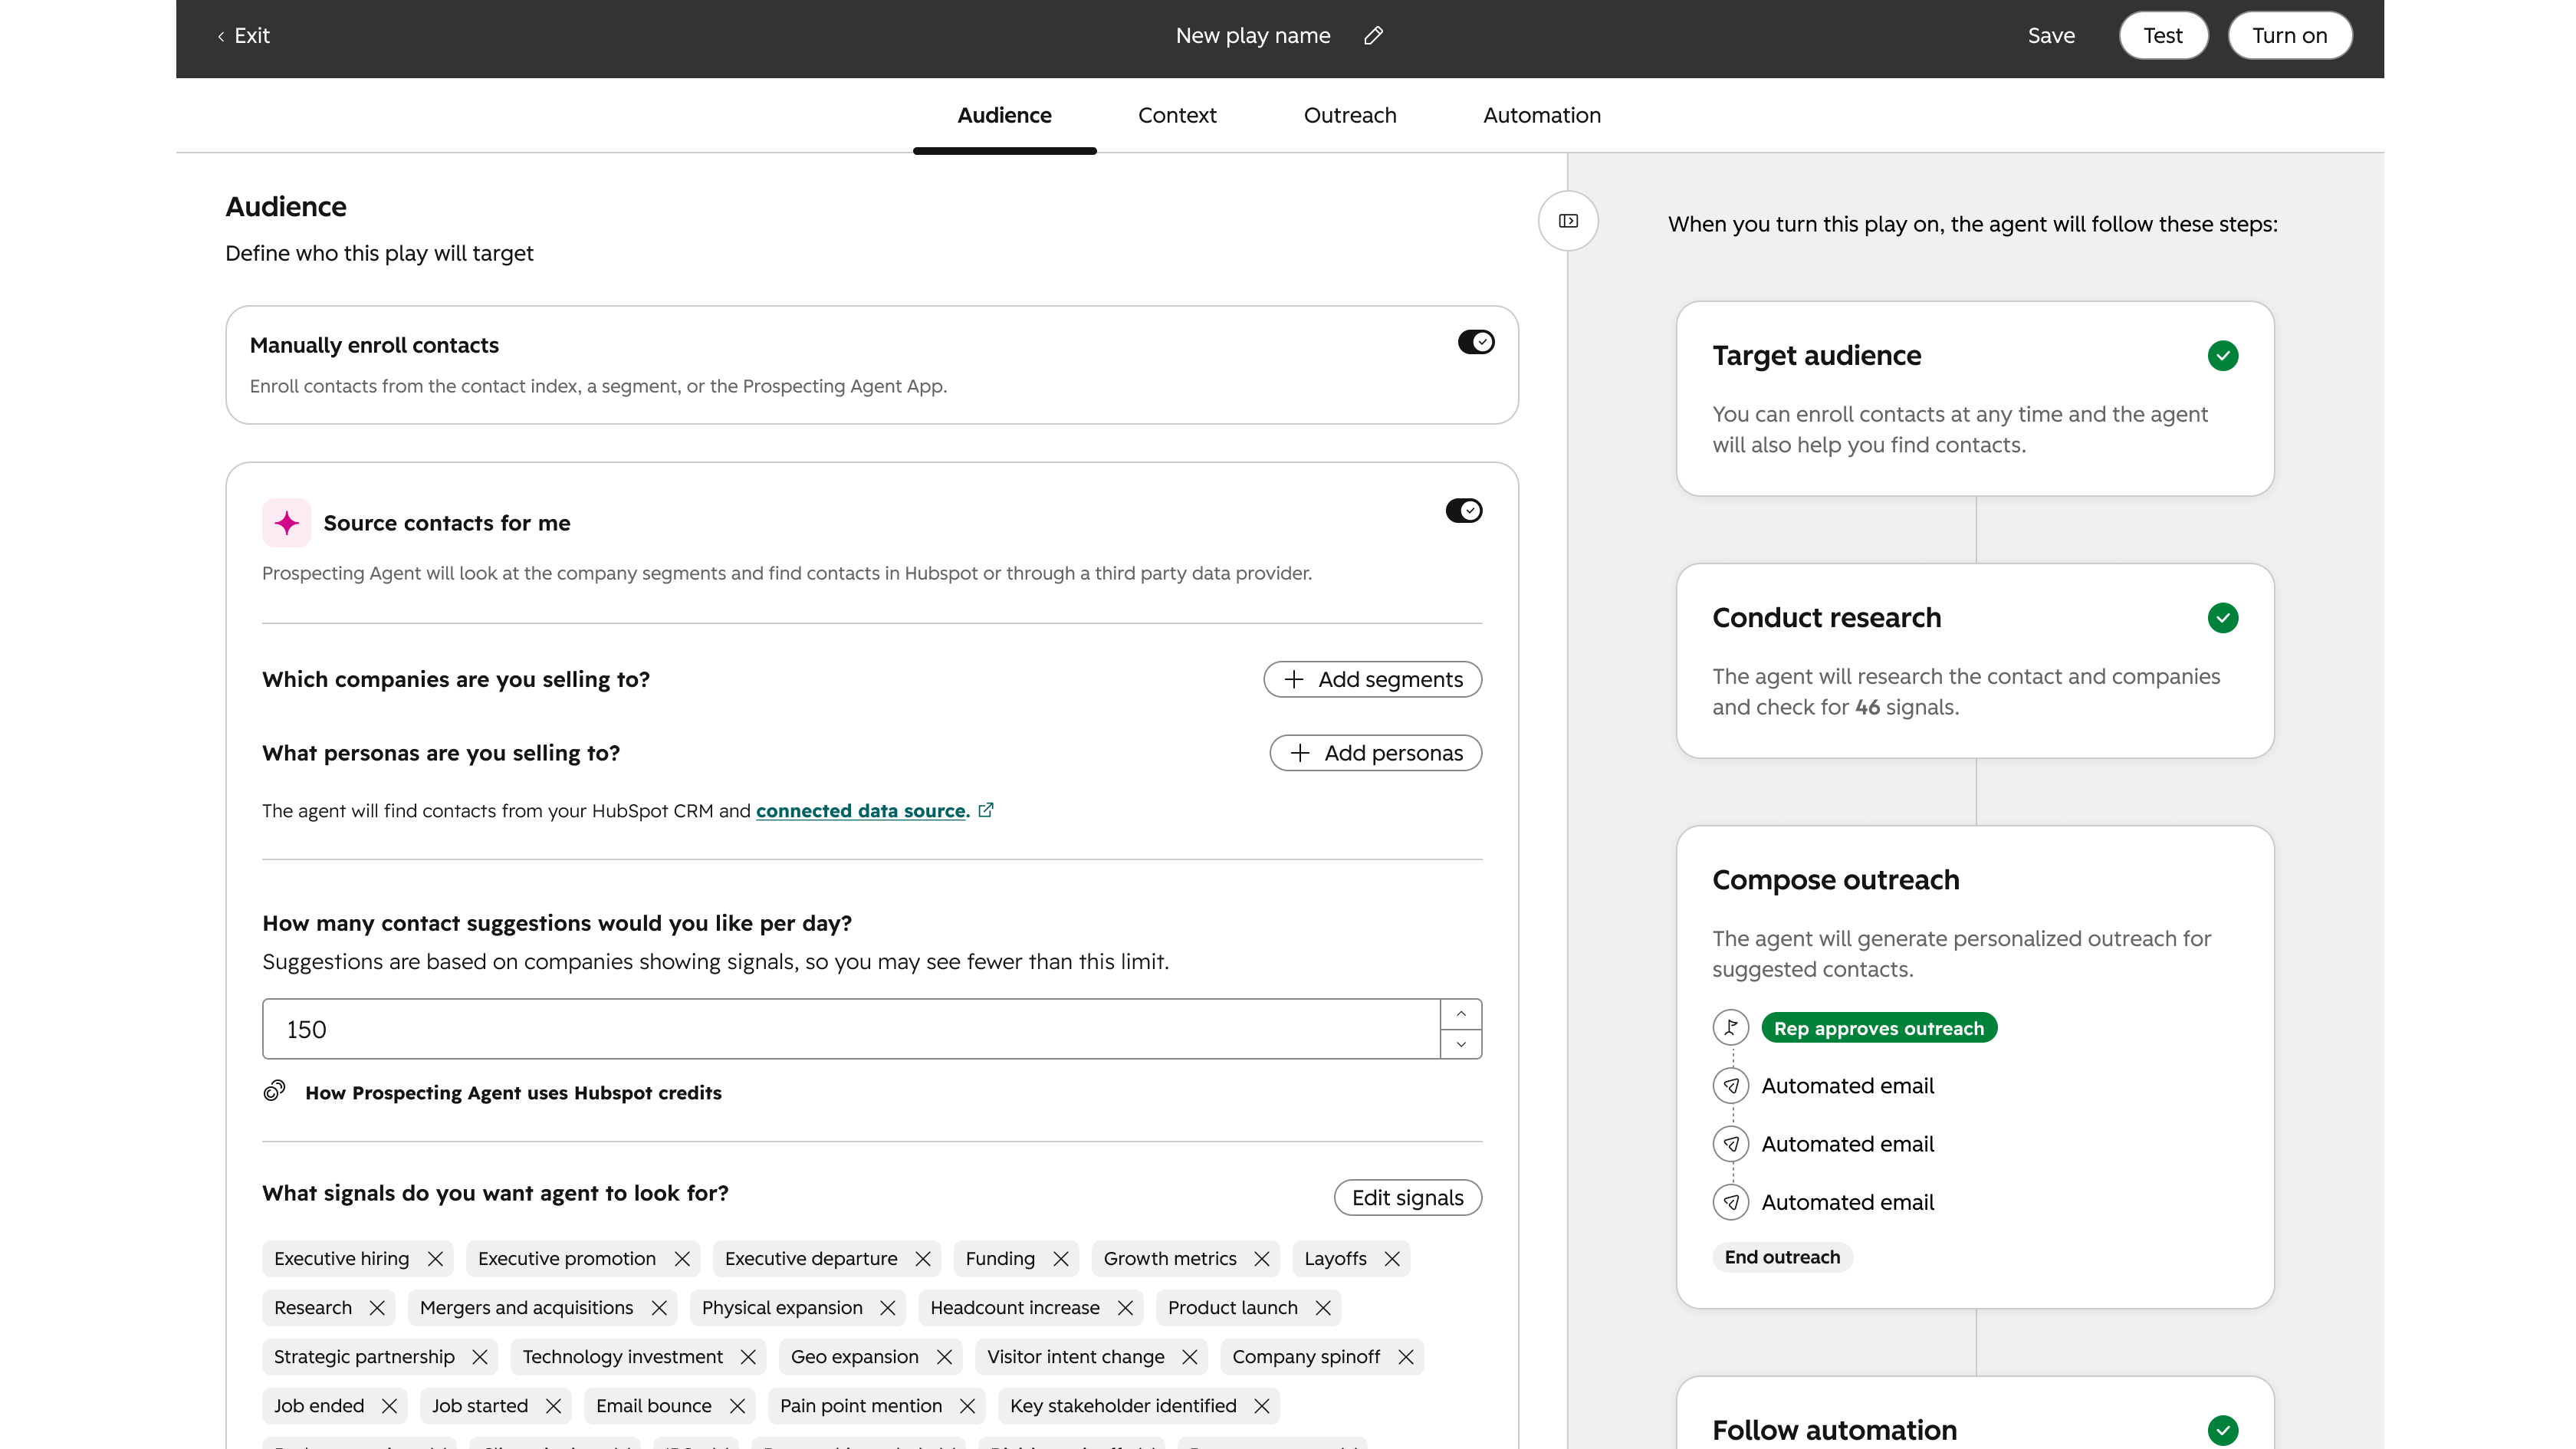This screenshot has height=1449, width=2576.
Task: Remove the Strategic partnership signal tag
Action: pos(480,1357)
